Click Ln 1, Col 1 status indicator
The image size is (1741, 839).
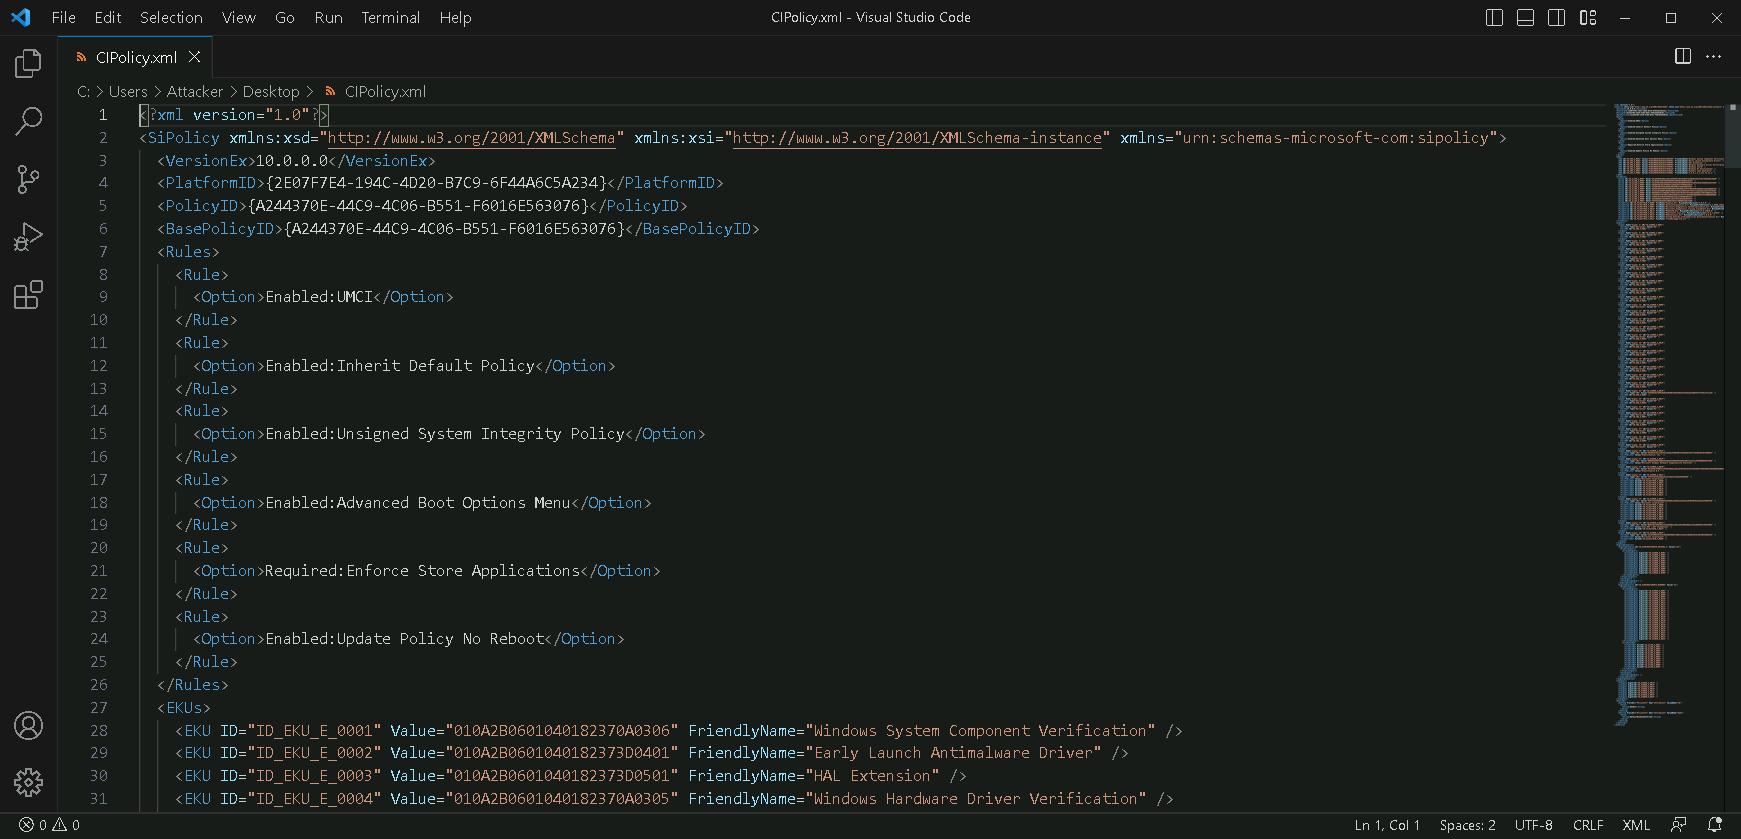pos(1387,825)
